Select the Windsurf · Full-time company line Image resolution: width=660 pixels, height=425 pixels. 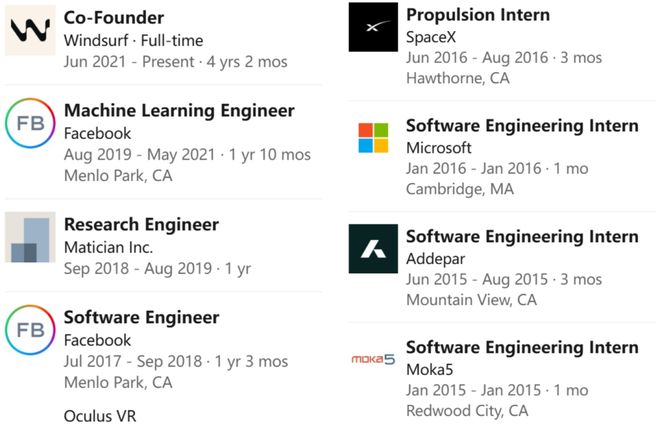[x=133, y=40]
